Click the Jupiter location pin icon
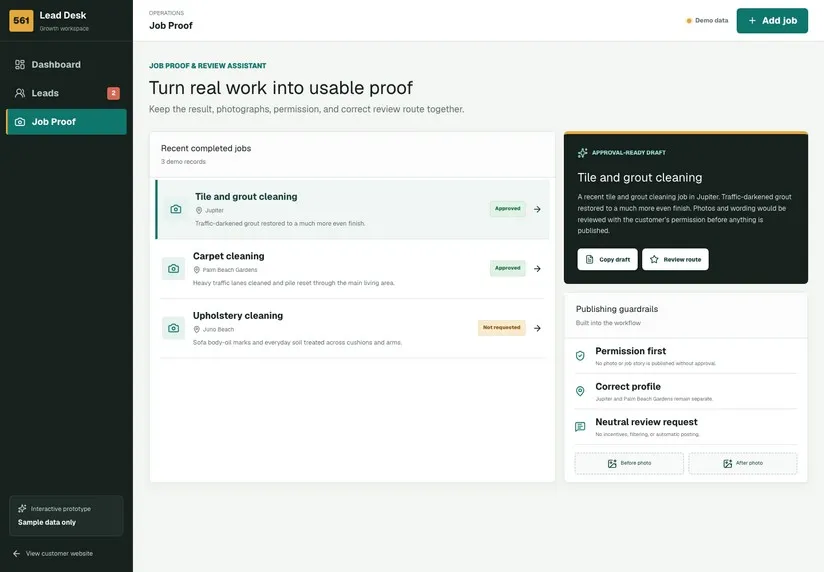 pos(199,210)
